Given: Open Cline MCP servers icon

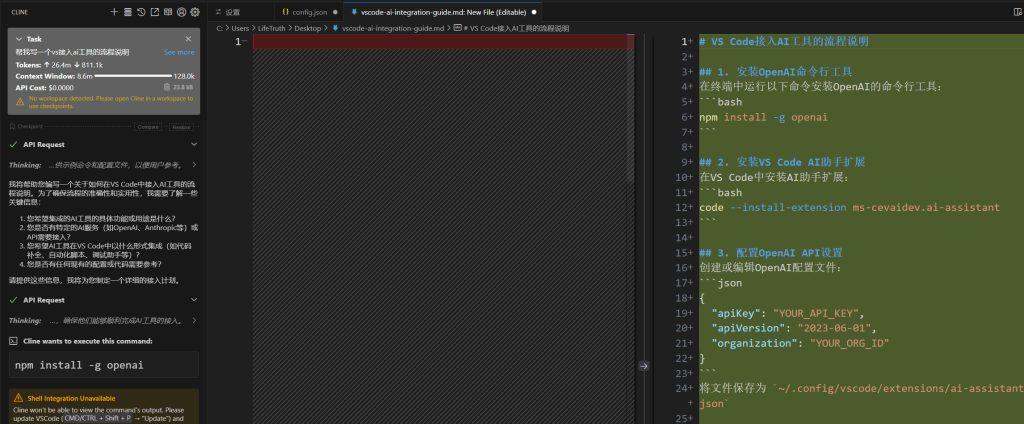Looking at the screenshot, I should click(127, 12).
